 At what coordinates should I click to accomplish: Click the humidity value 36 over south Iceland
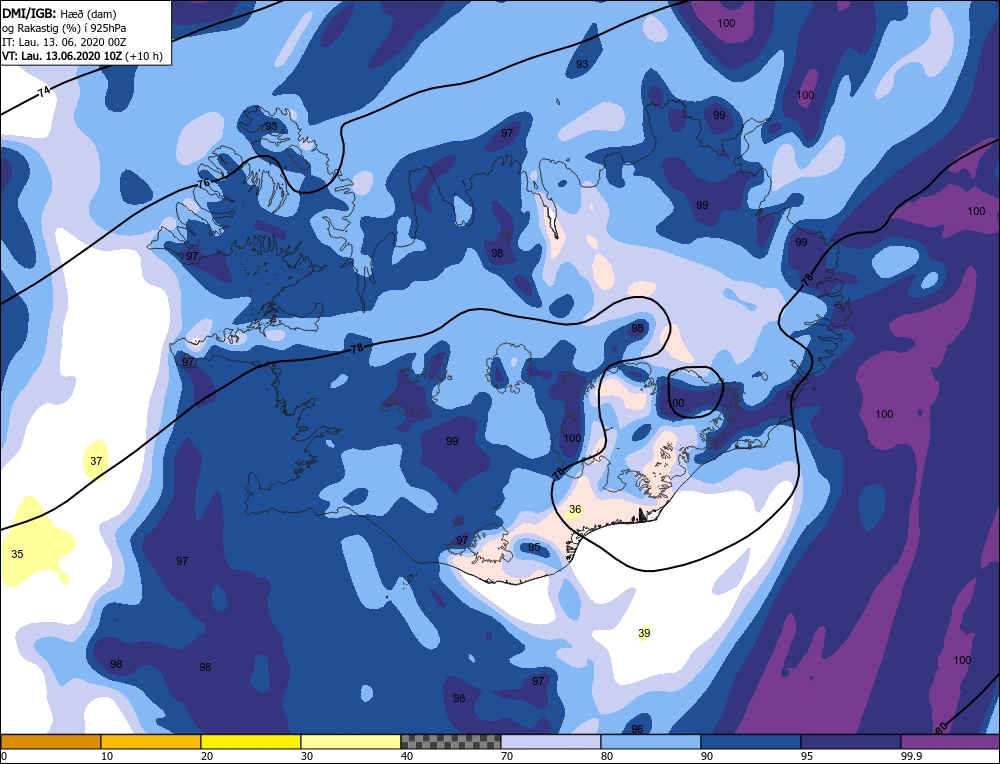pos(575,510)
